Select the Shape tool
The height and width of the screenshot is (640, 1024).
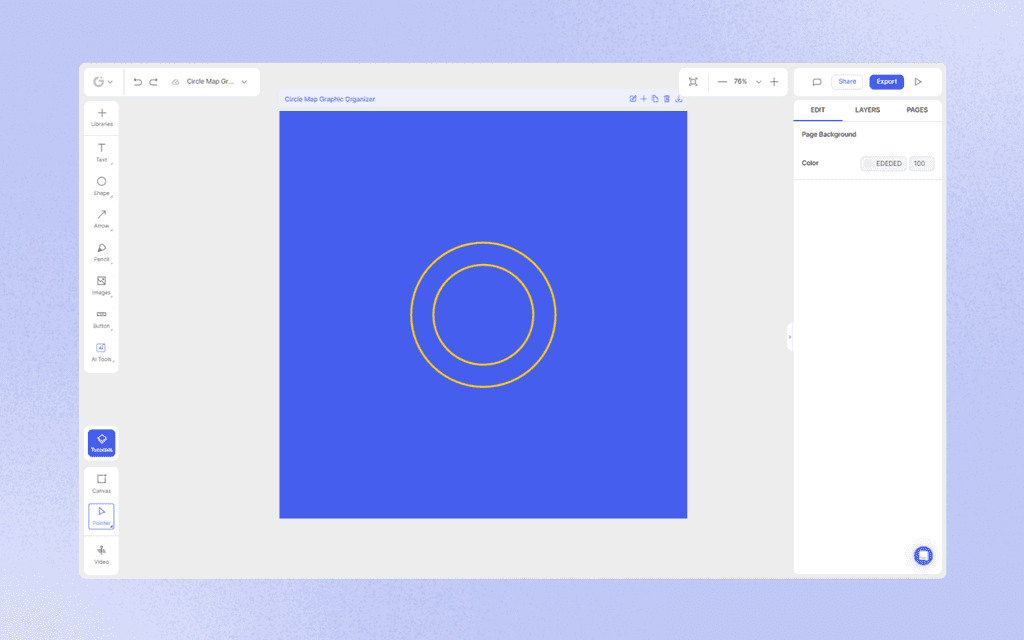(x=101, y=186)
